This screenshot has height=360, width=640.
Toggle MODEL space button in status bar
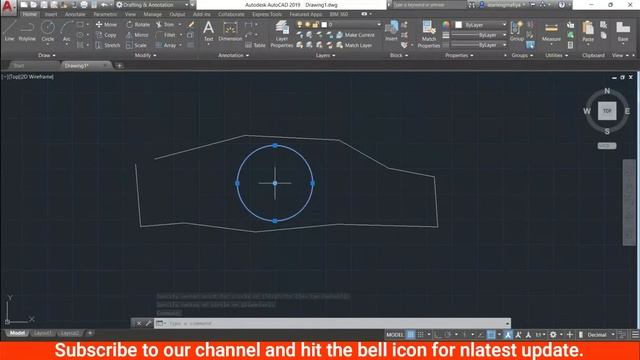(395, 335)
